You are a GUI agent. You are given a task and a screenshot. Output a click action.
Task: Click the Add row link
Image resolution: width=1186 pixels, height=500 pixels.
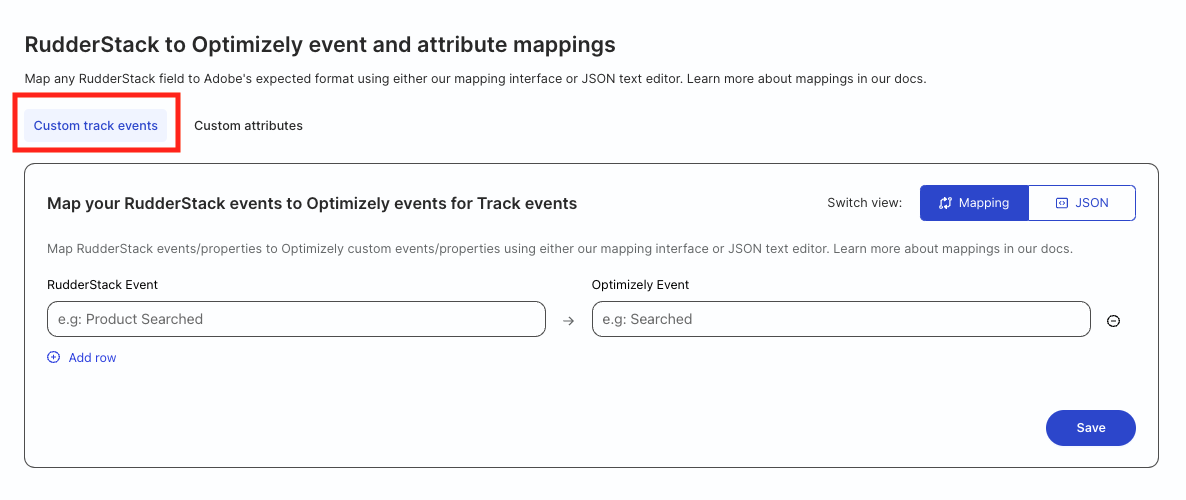point(82,358)
